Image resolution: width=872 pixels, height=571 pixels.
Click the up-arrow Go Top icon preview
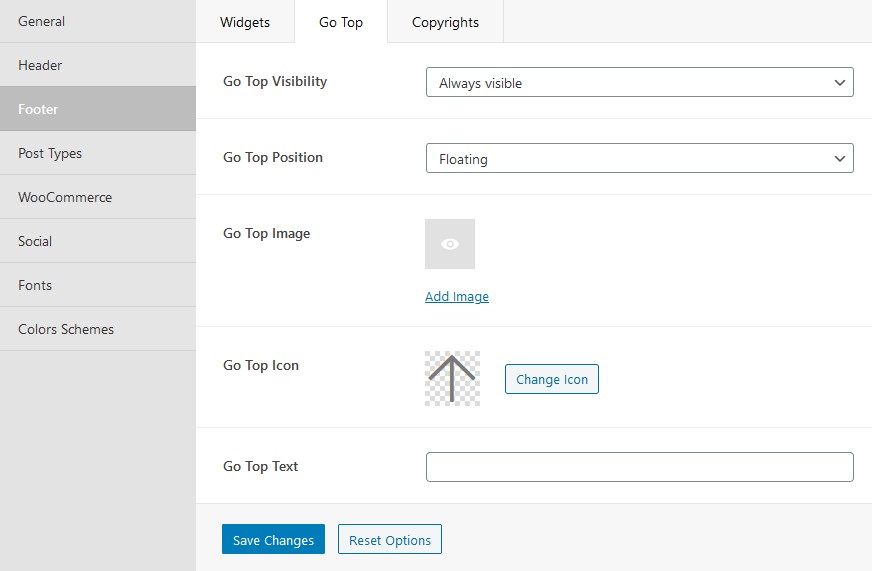tap(452, 378)
